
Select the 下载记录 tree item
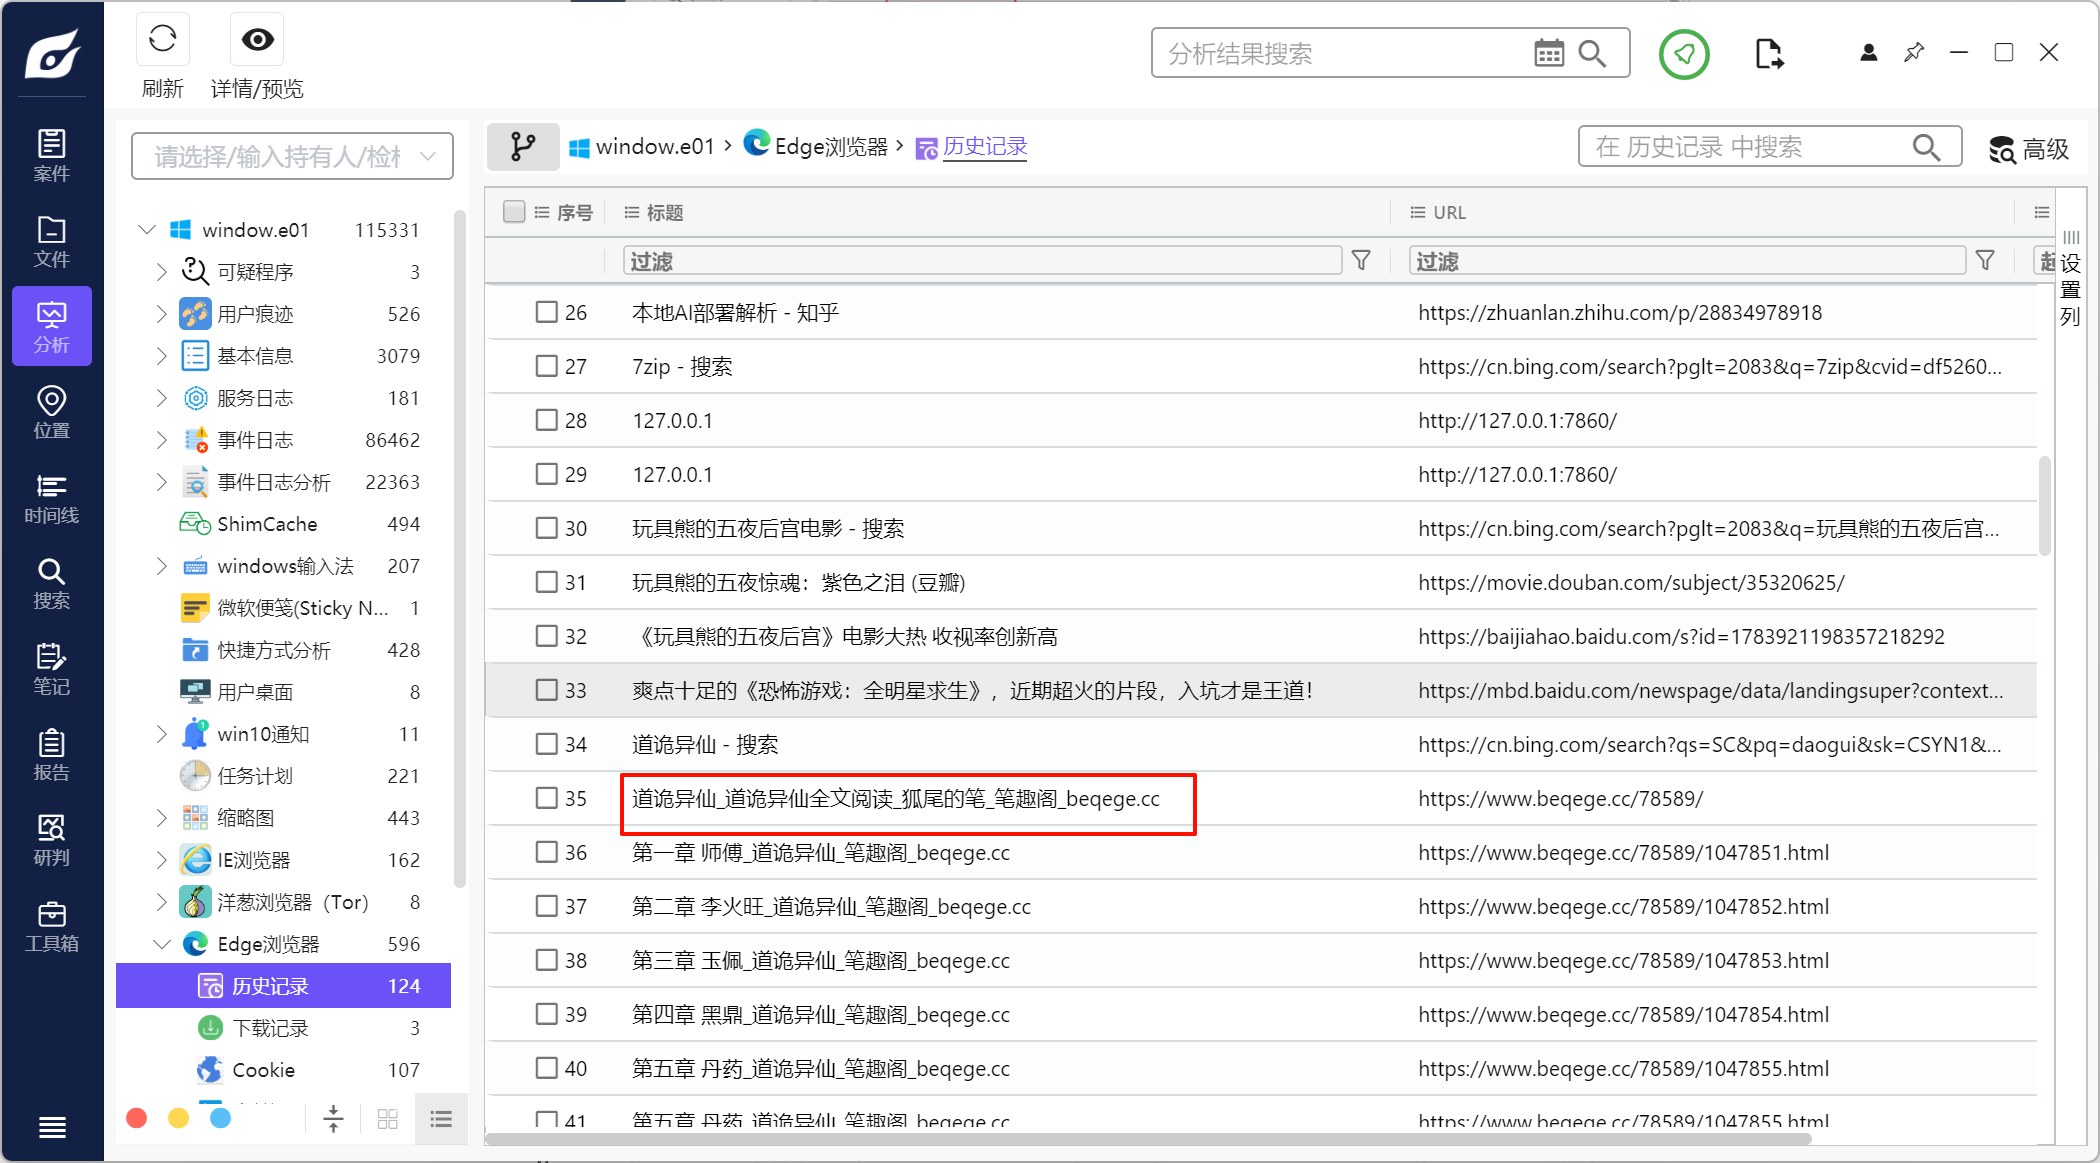[x=283, y=1028]
